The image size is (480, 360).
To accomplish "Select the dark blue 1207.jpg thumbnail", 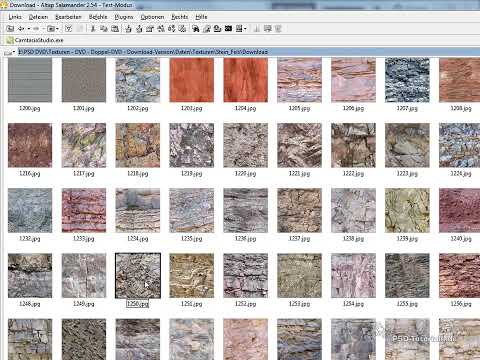I will coord(407,80).
